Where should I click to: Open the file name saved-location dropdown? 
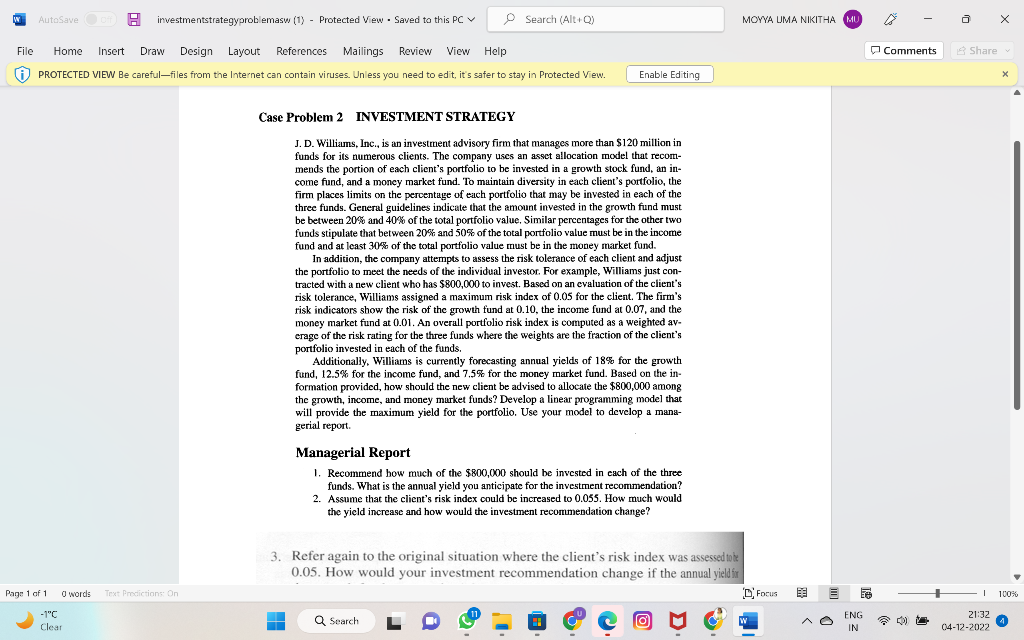[x=472, y=20]
